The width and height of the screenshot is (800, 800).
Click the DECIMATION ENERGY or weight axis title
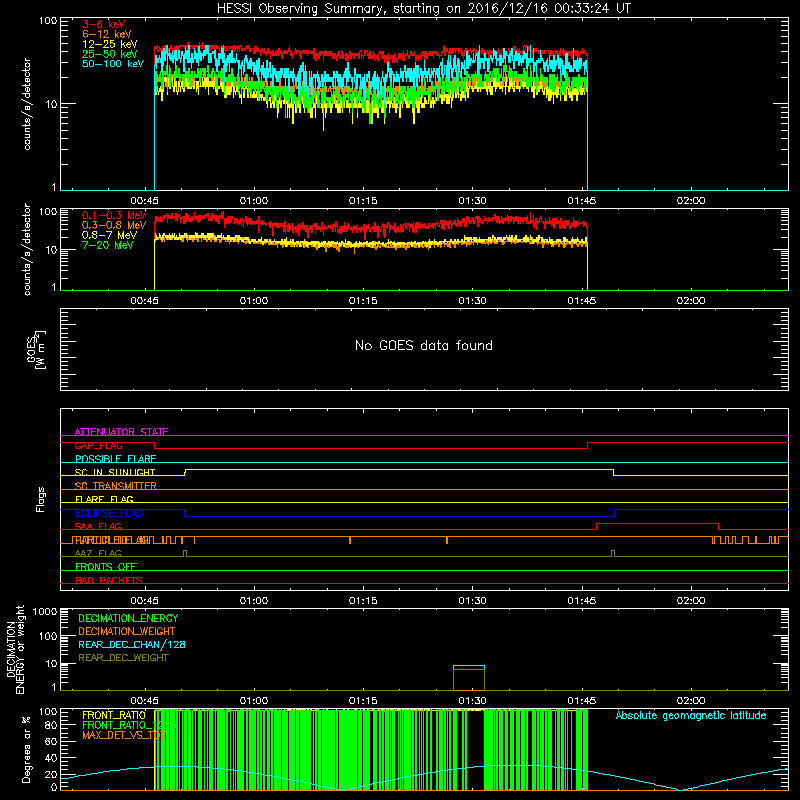pos(15,649)
